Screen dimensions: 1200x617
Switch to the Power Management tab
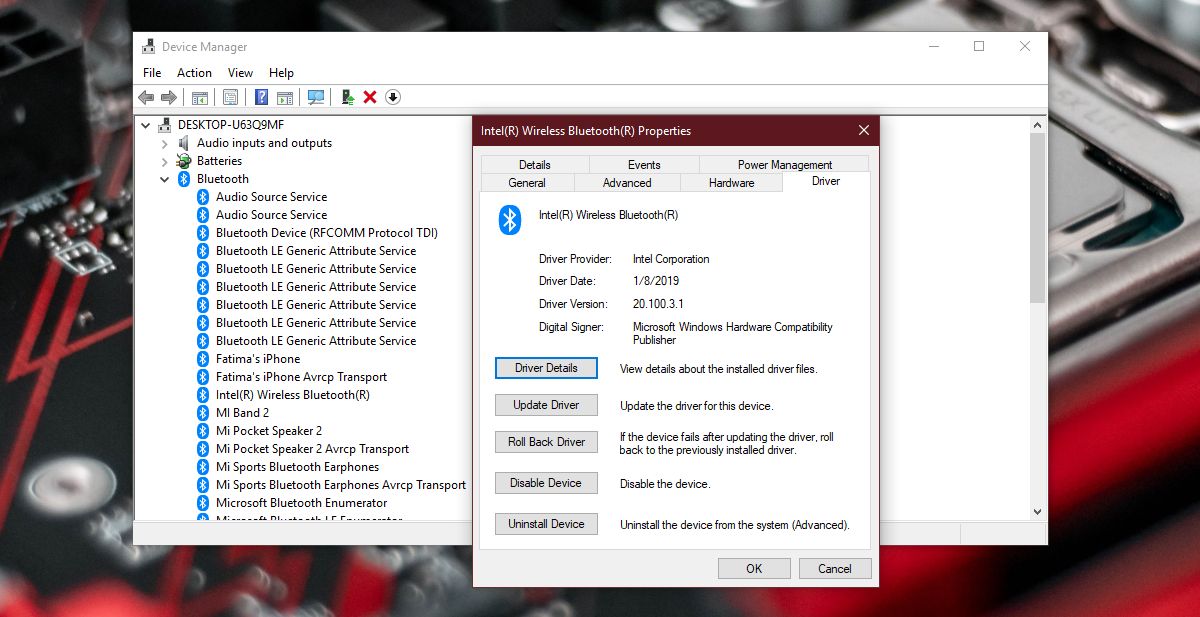(786, 164)
